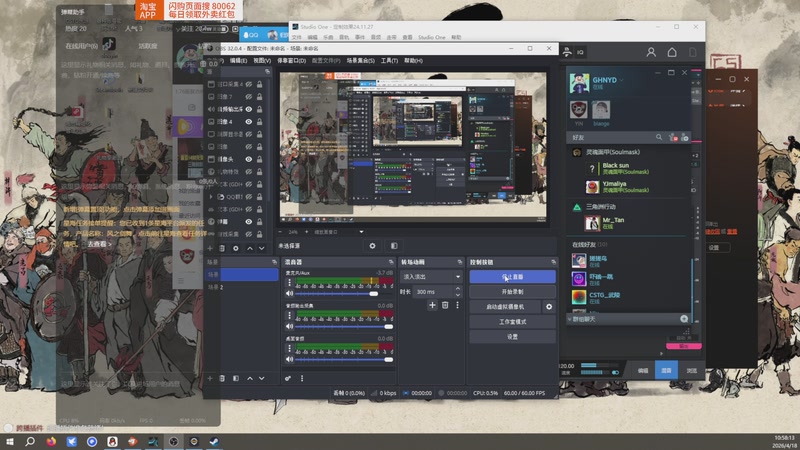Open OBS 编辑(E) menu
The height and width of the screenshot is (450, 800).
[x=238, y=61]
